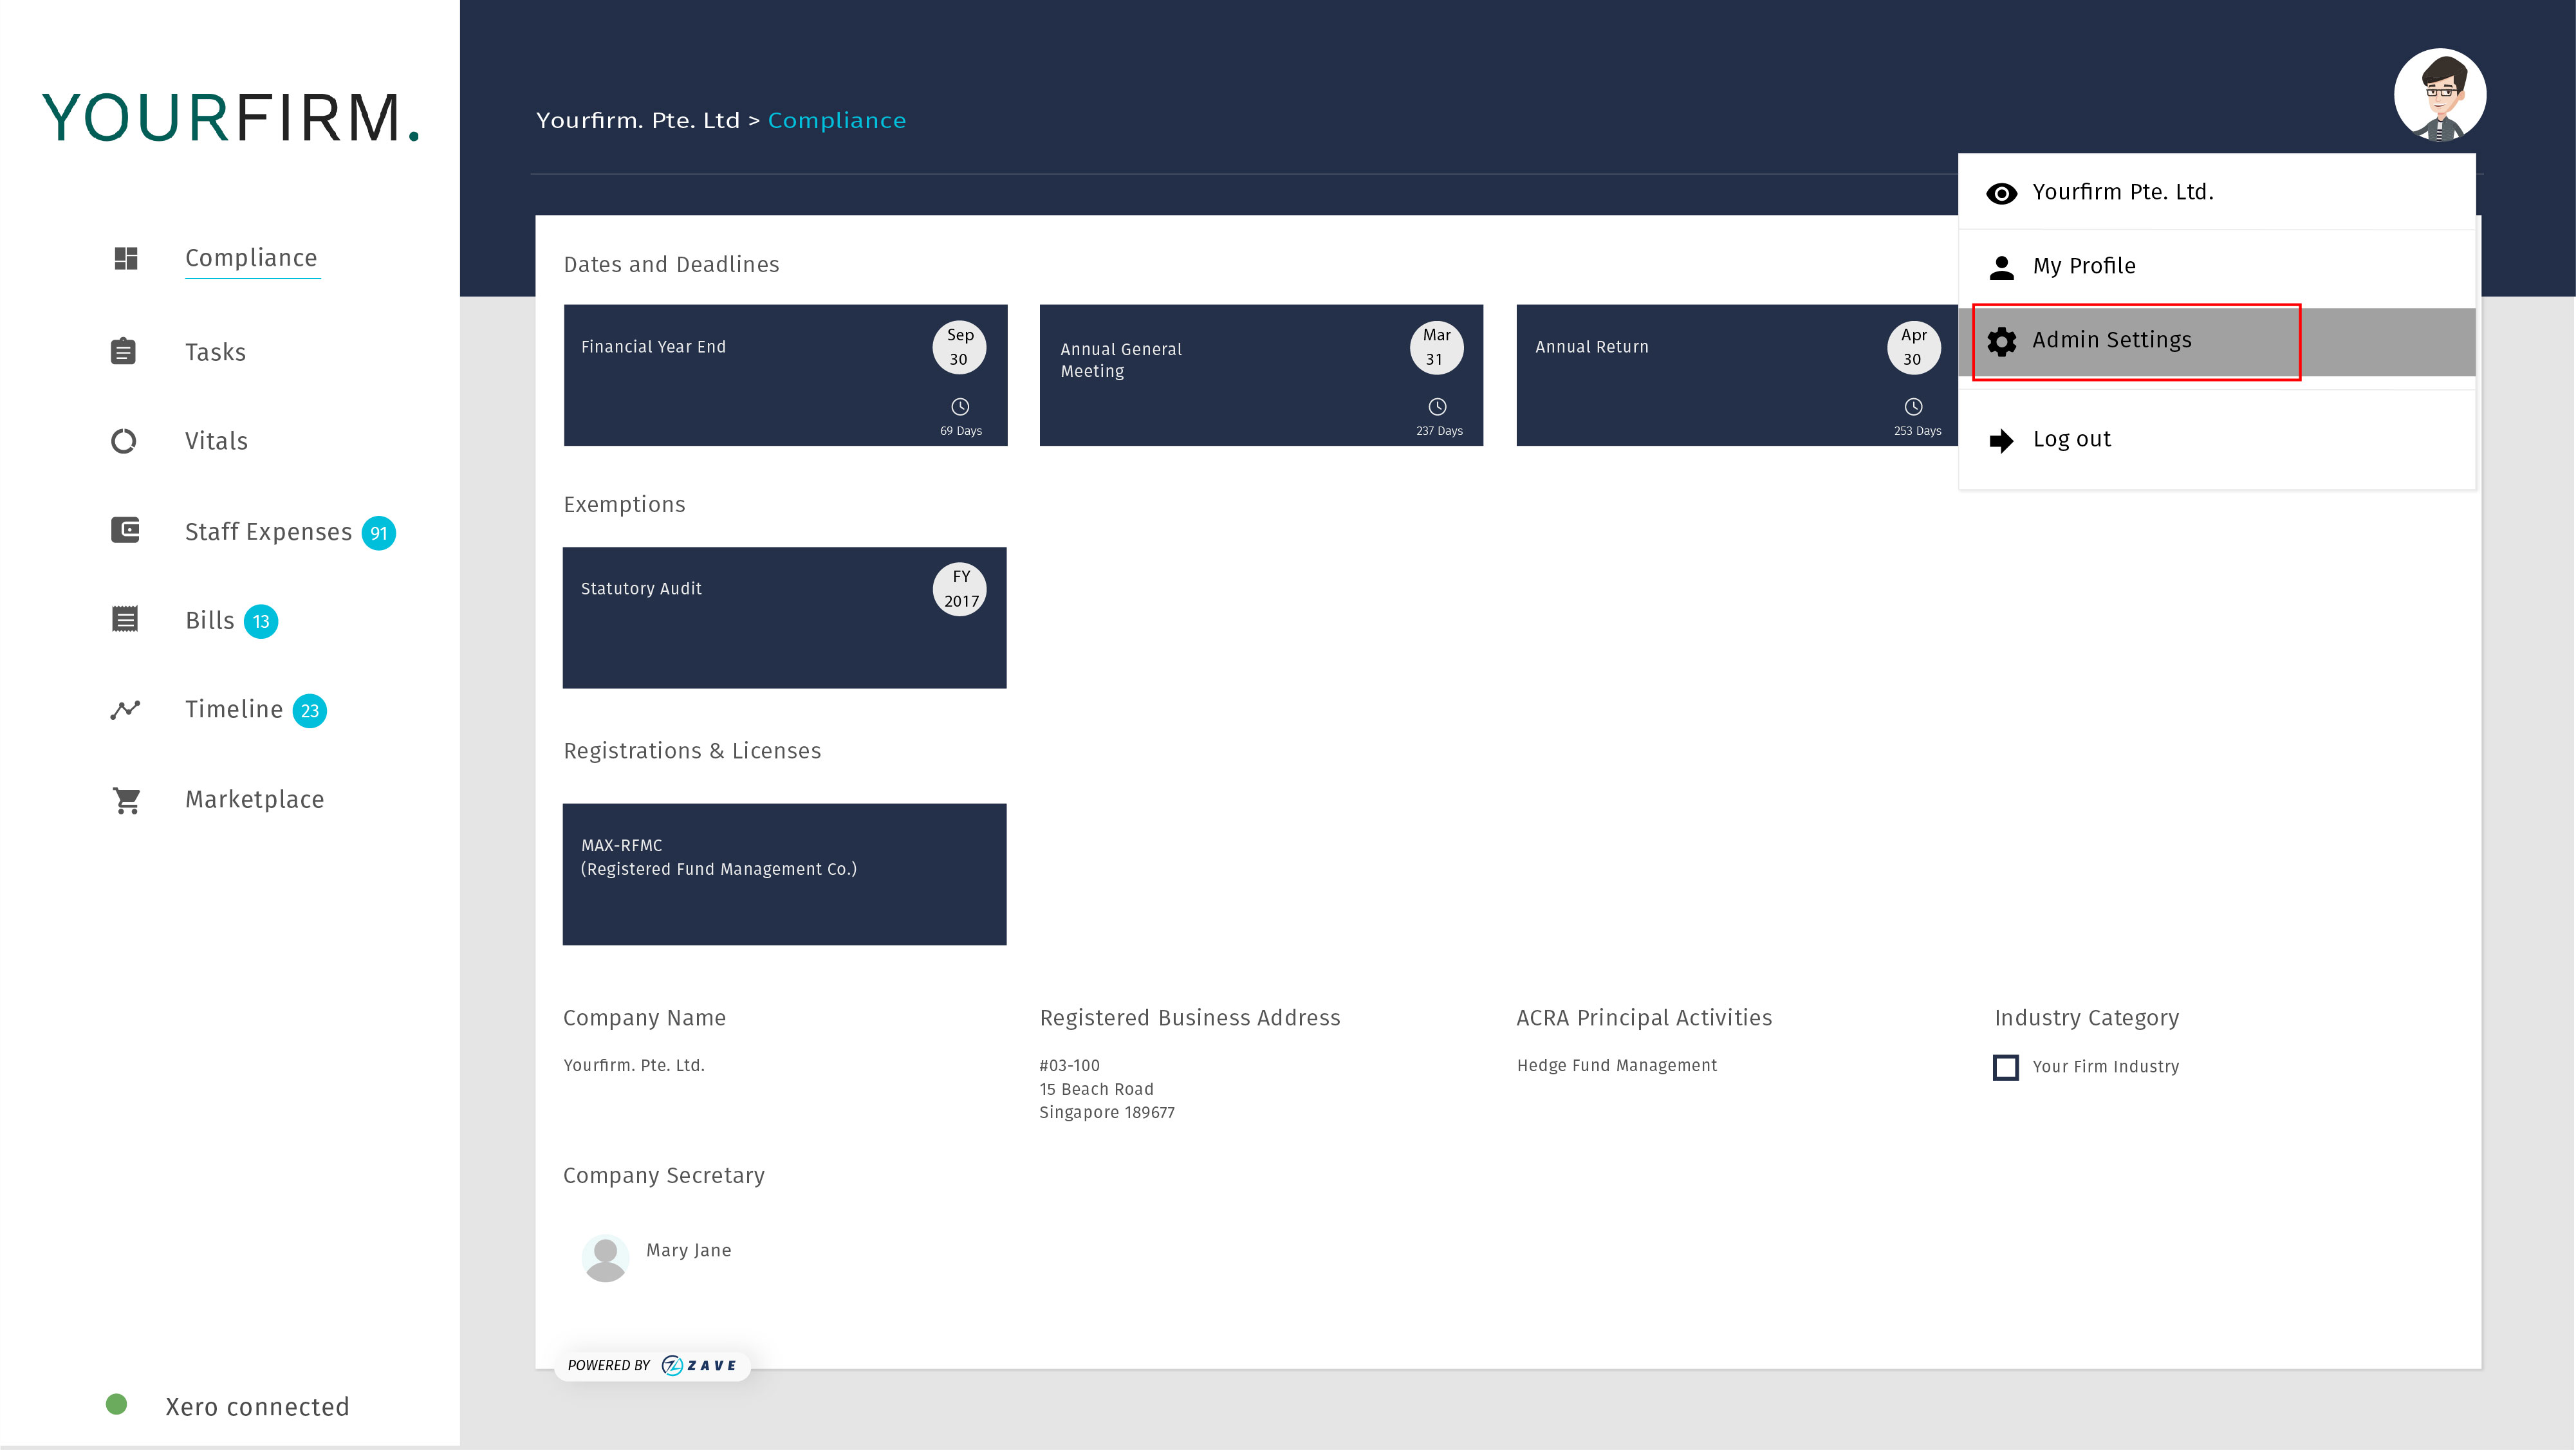Open Staff Expenses in the sidebar
Viewport: 2576px width, 1450px height.
click(x=268, y=532)
